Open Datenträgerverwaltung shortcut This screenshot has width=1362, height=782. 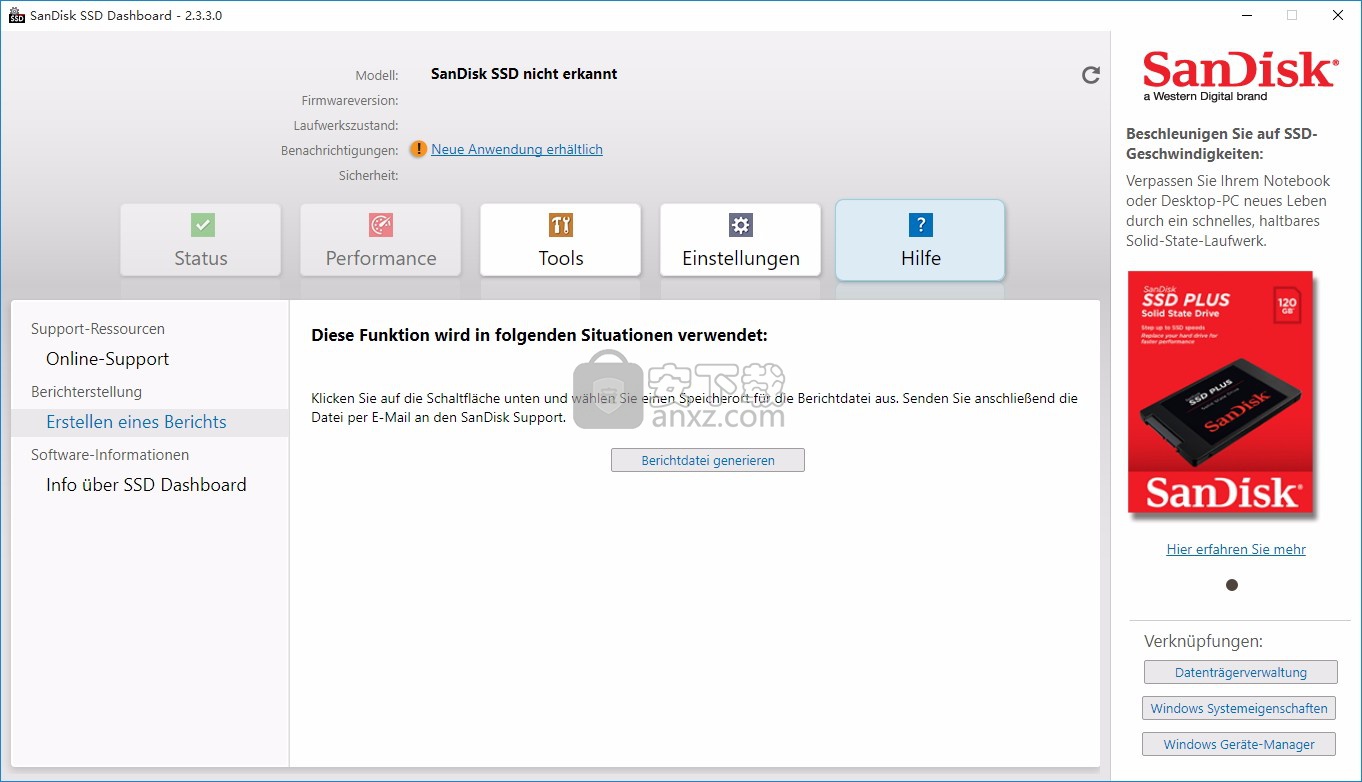click(x=1240, y=672)
